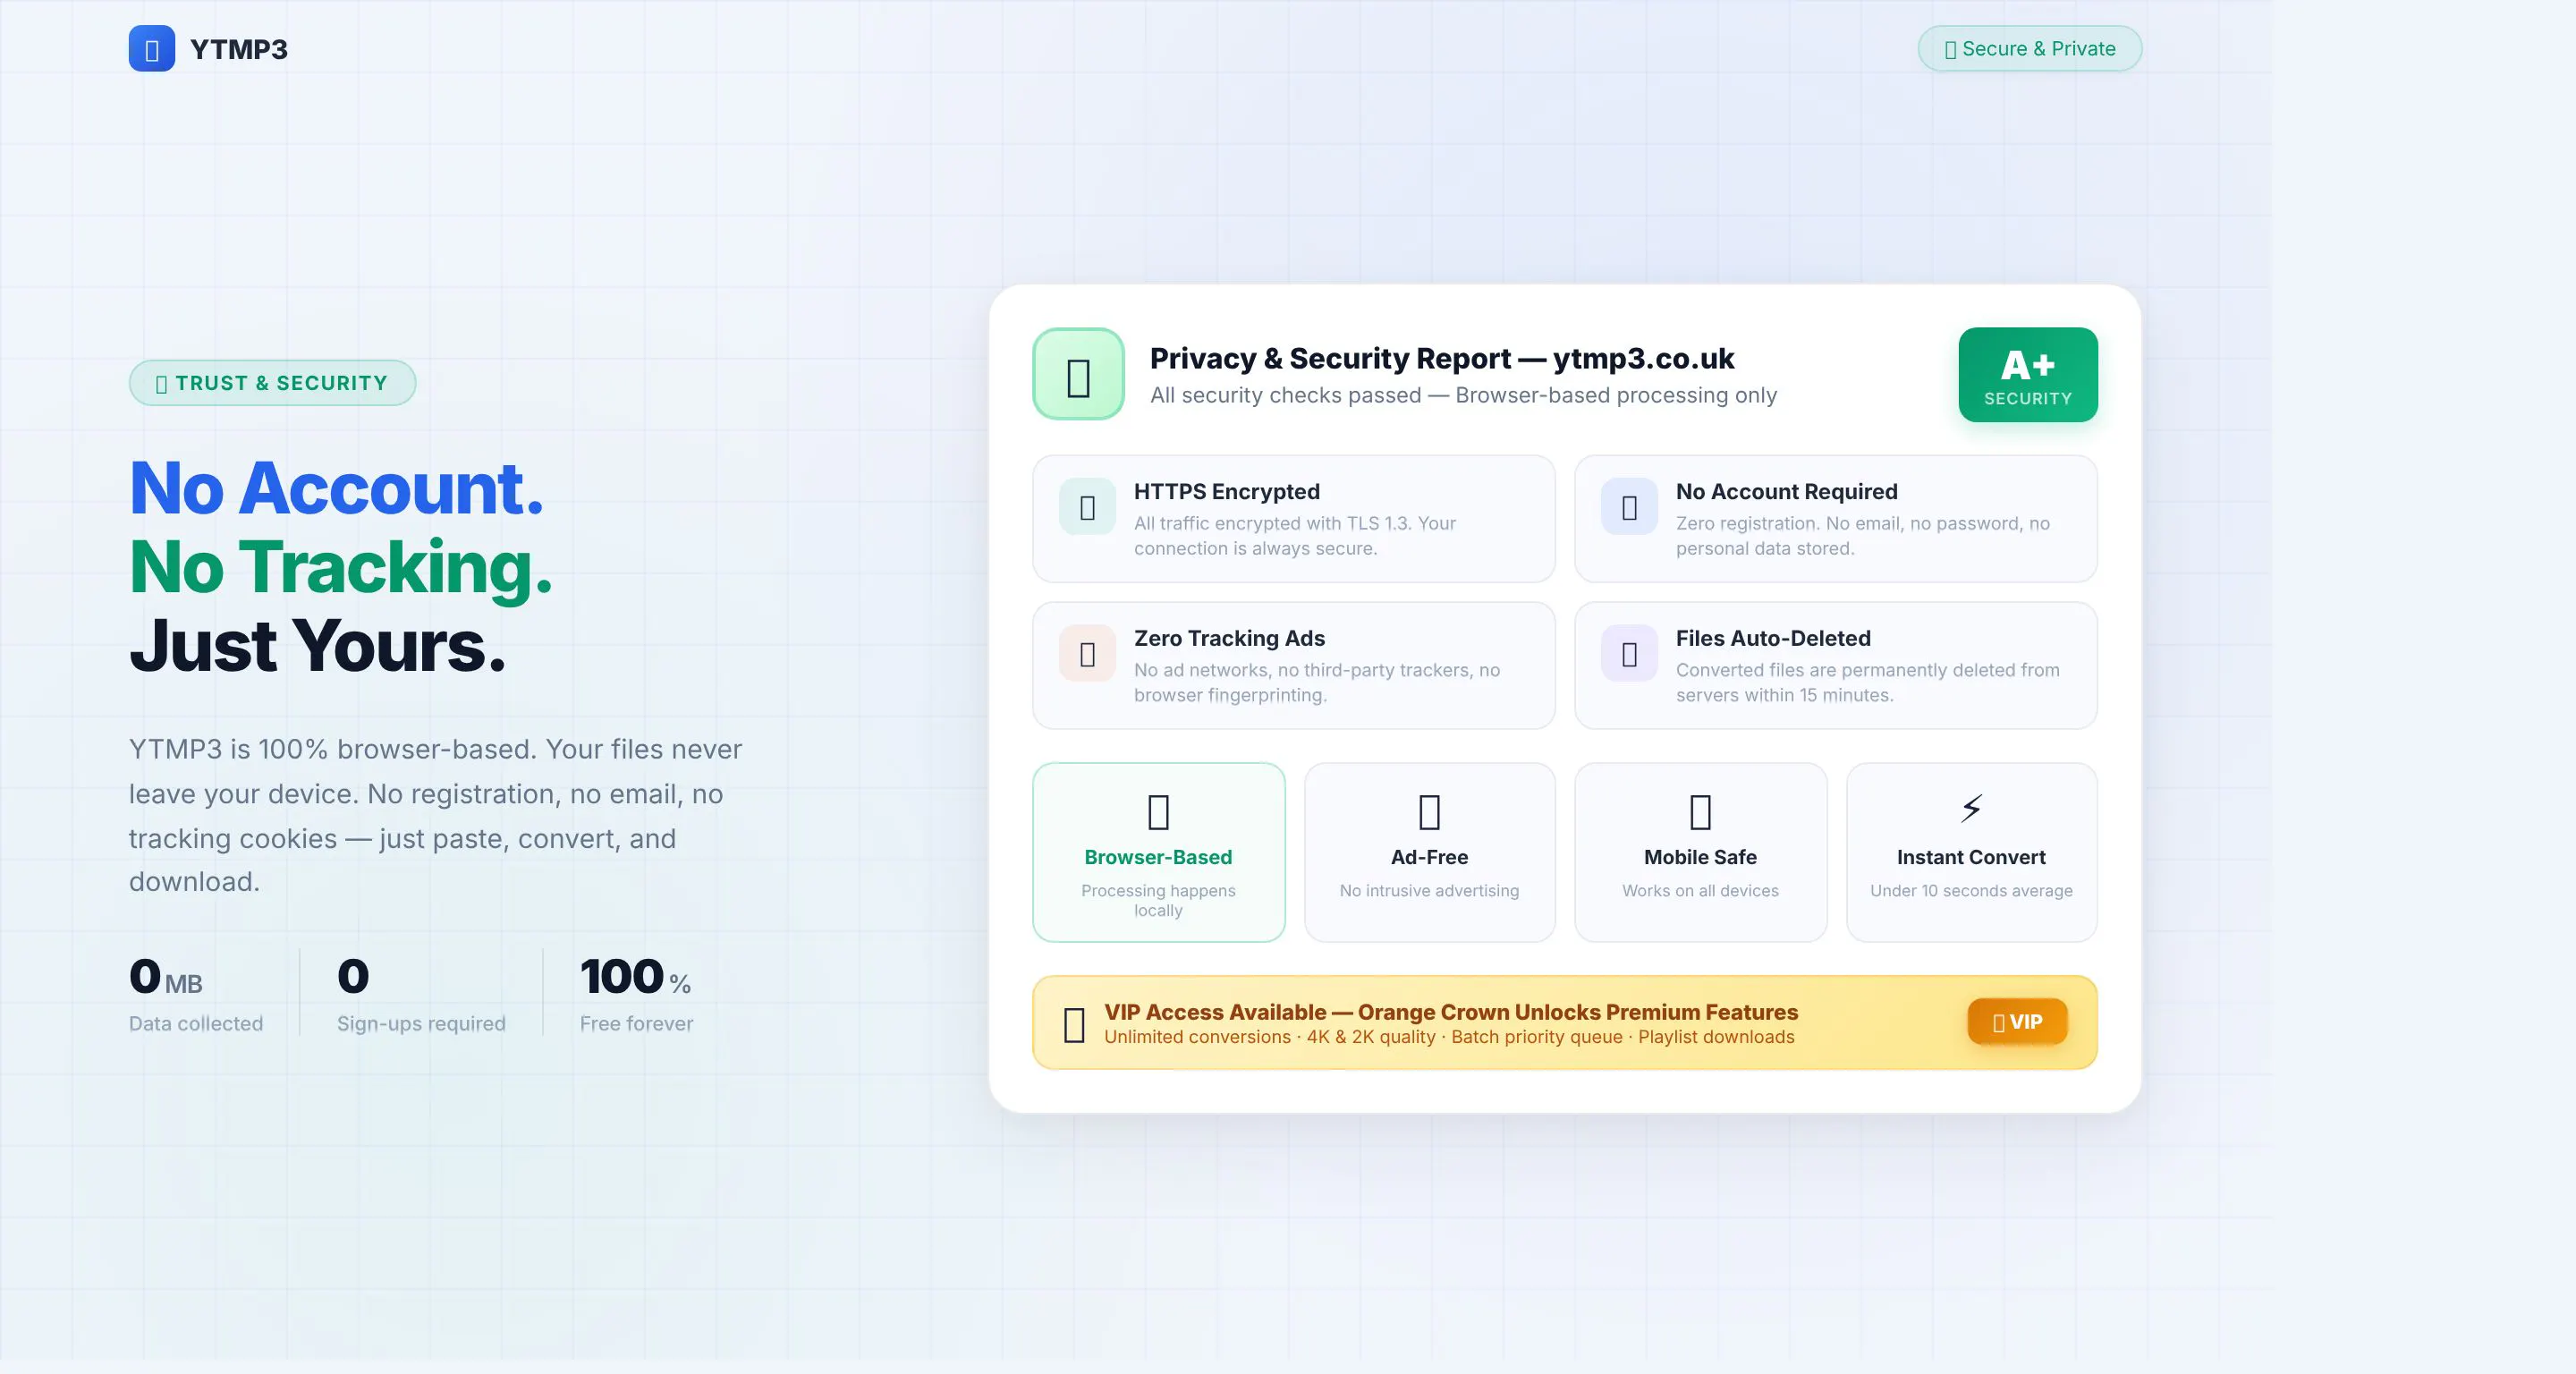Click the blue YTMP3 logo icon
This screenshot has width=2576, height=1374.
[152, 49]
